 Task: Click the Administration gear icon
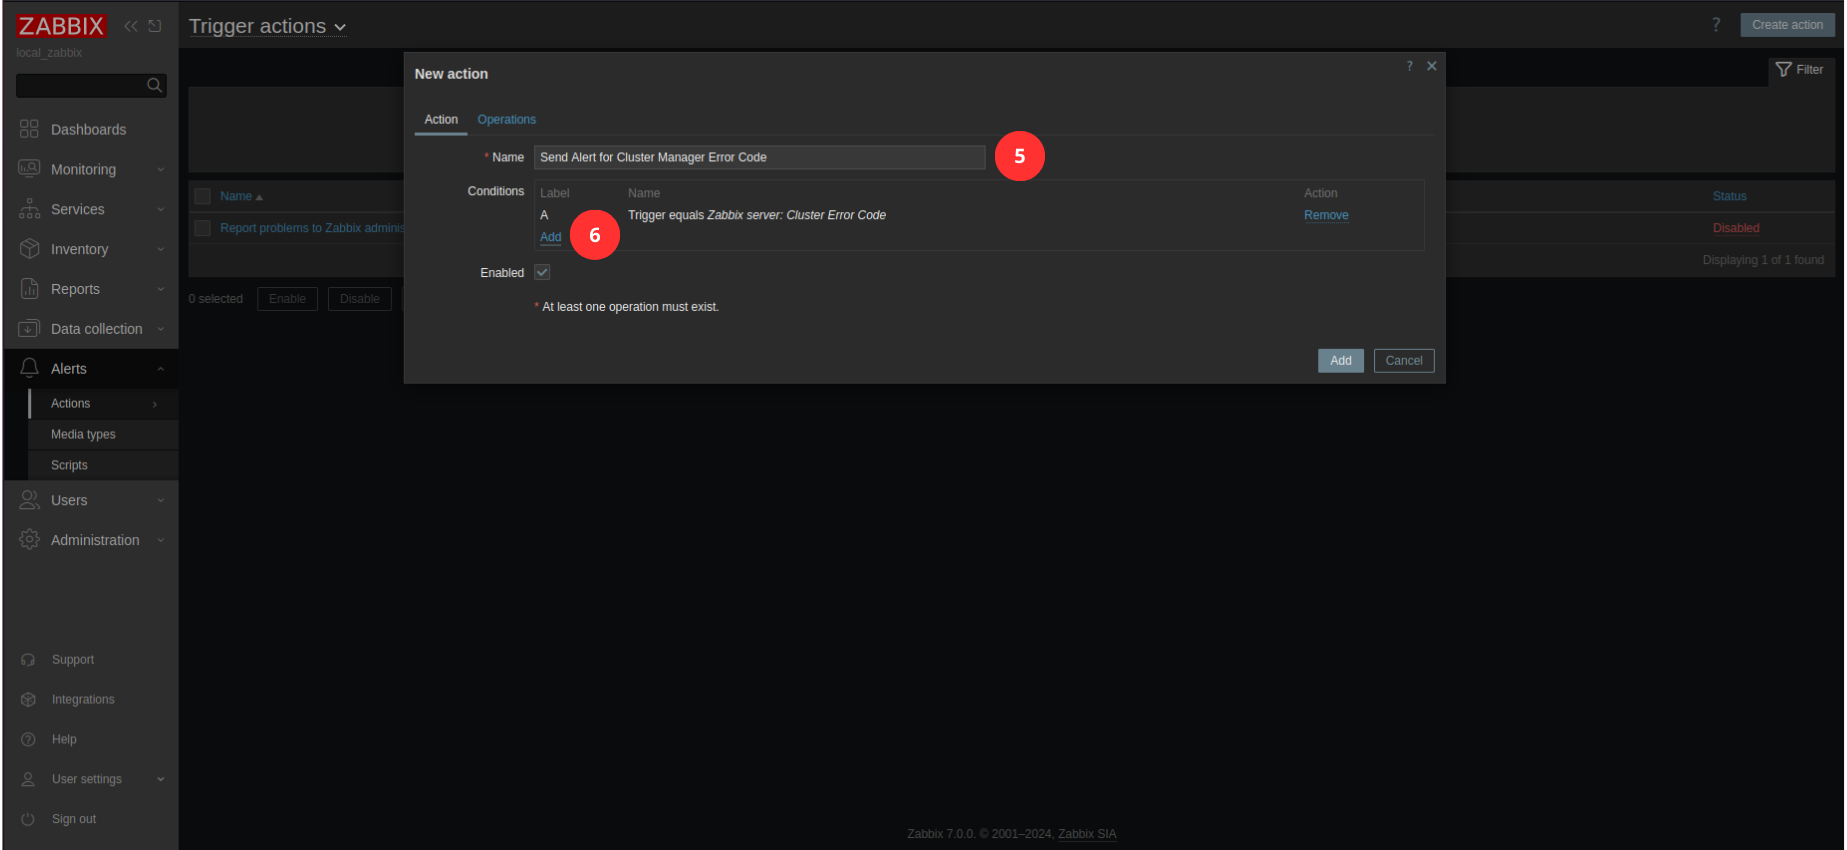point(29,540)
